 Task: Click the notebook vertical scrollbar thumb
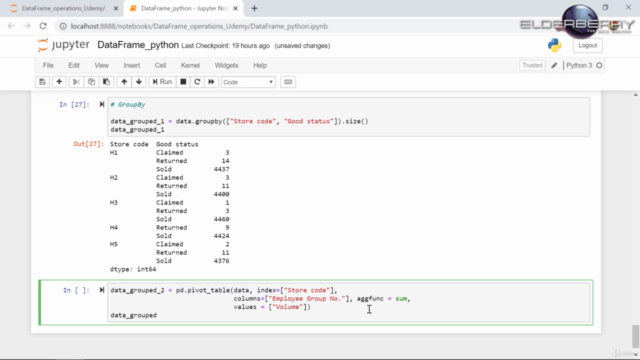[636, 336]
